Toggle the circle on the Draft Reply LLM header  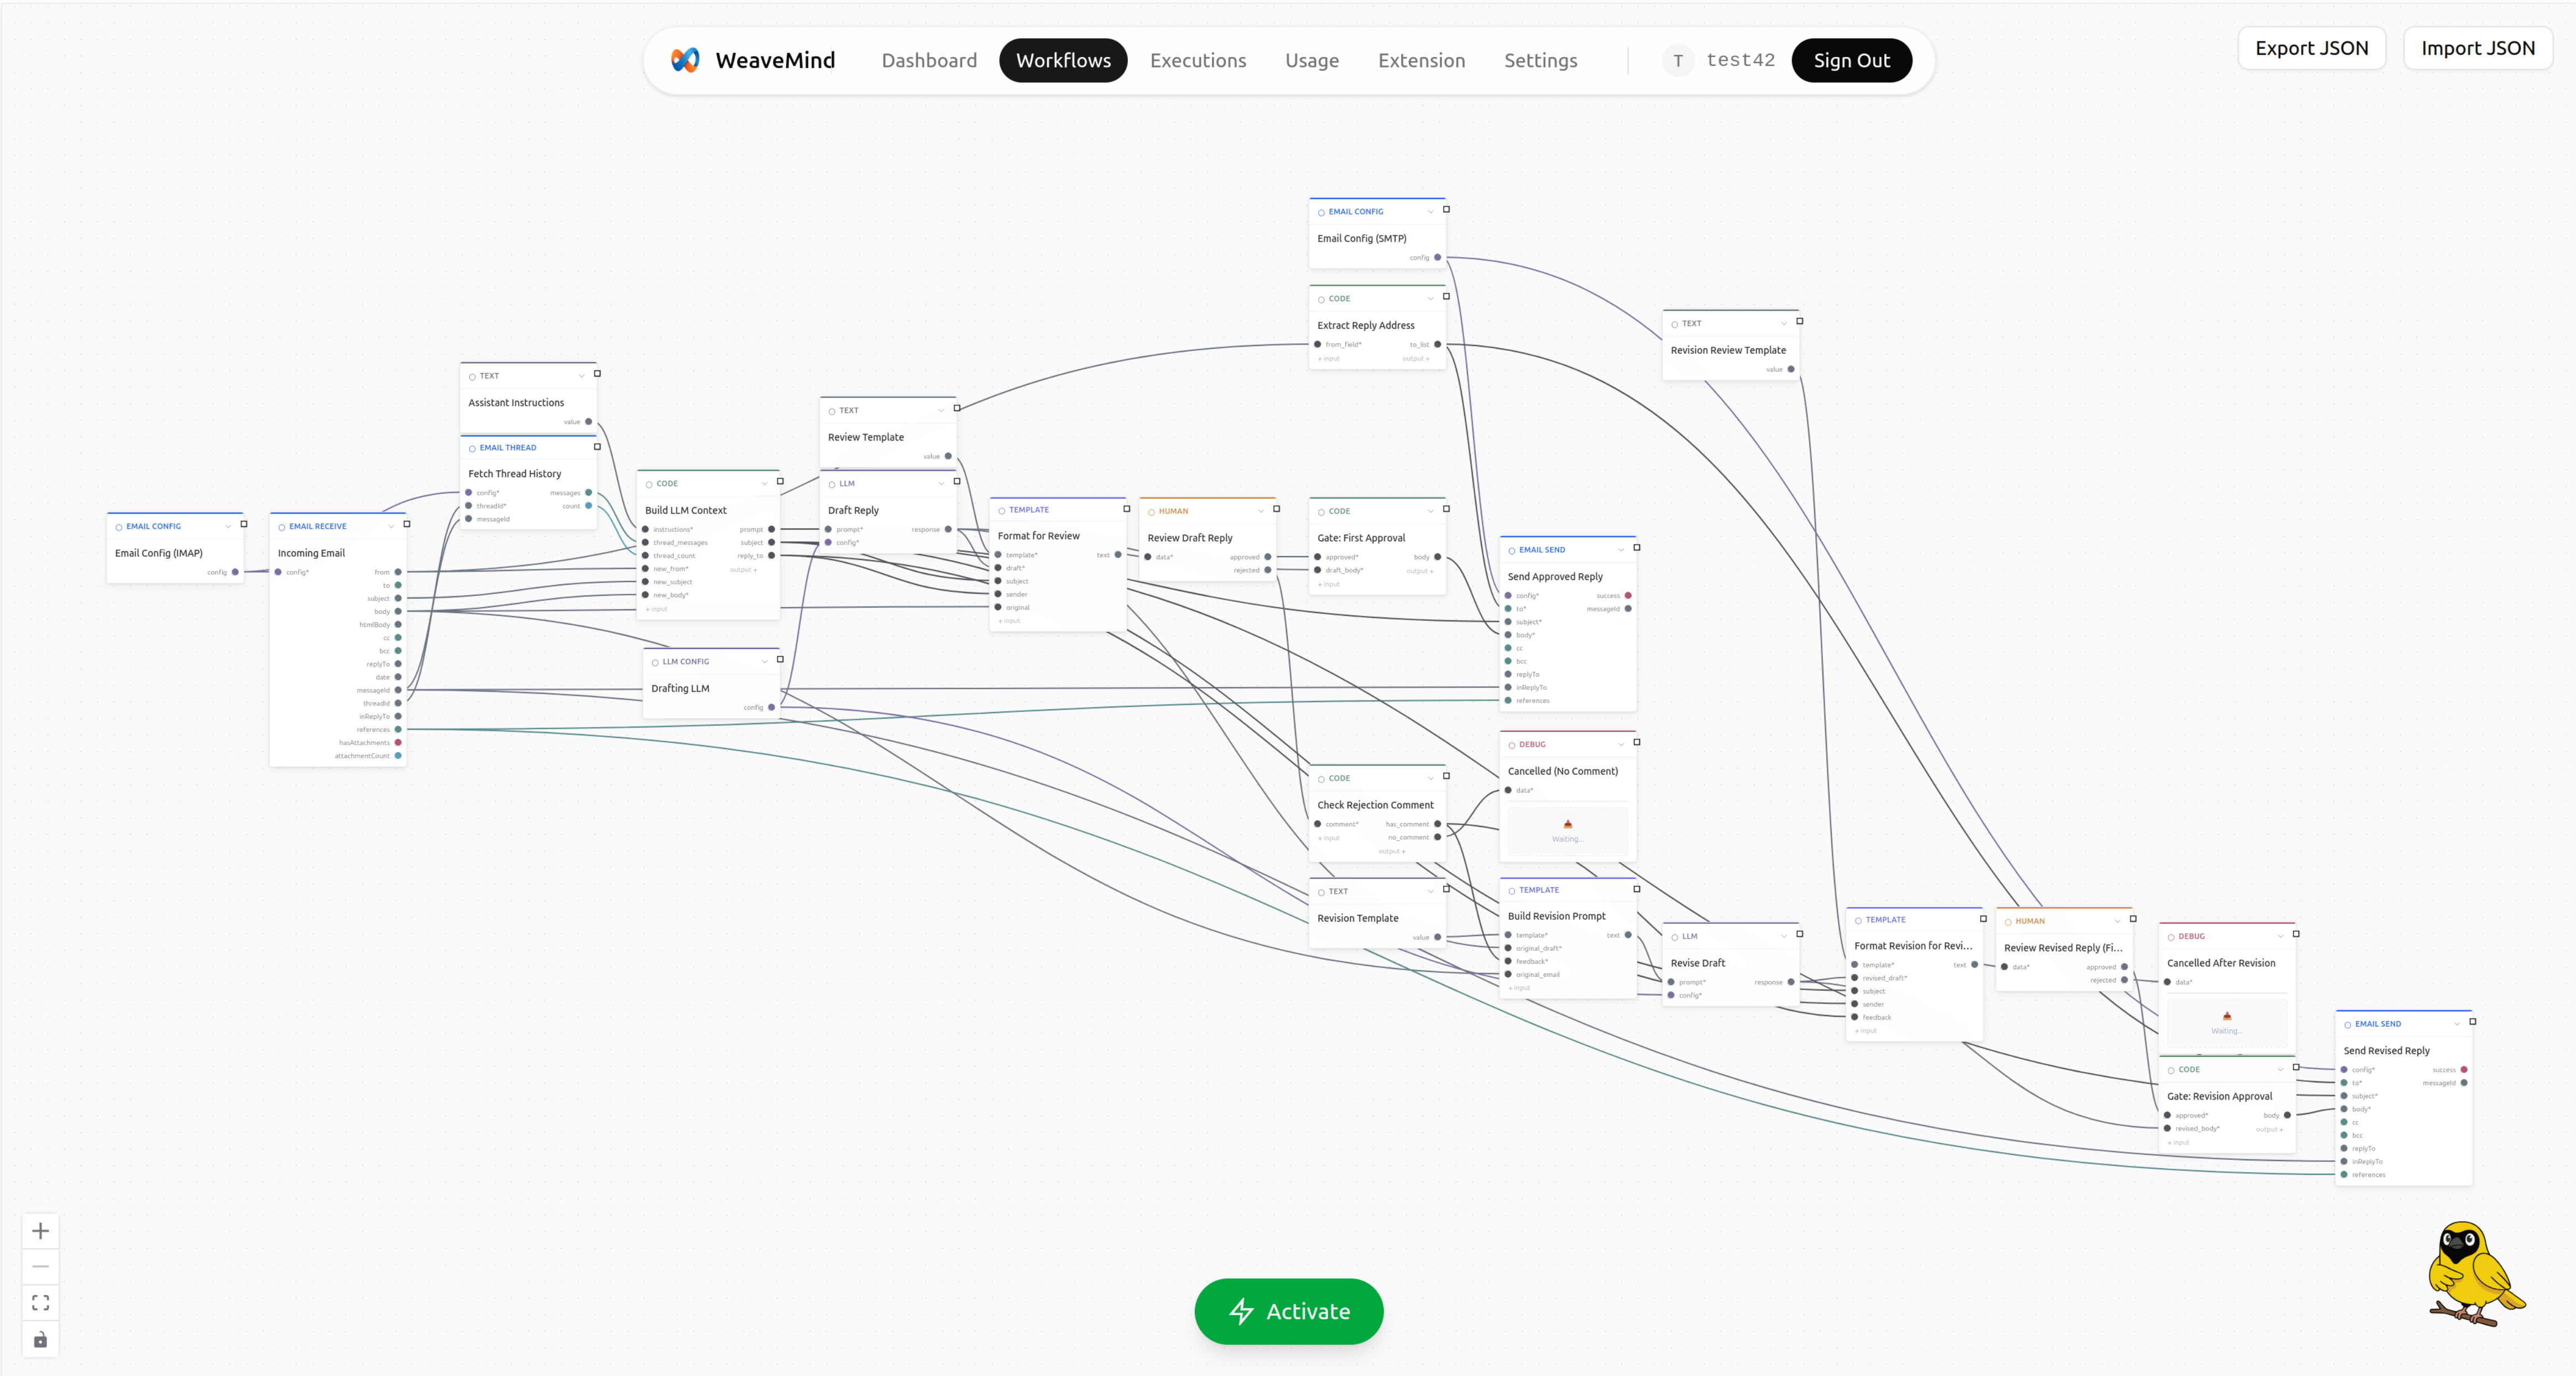click(x=831, y=483)
